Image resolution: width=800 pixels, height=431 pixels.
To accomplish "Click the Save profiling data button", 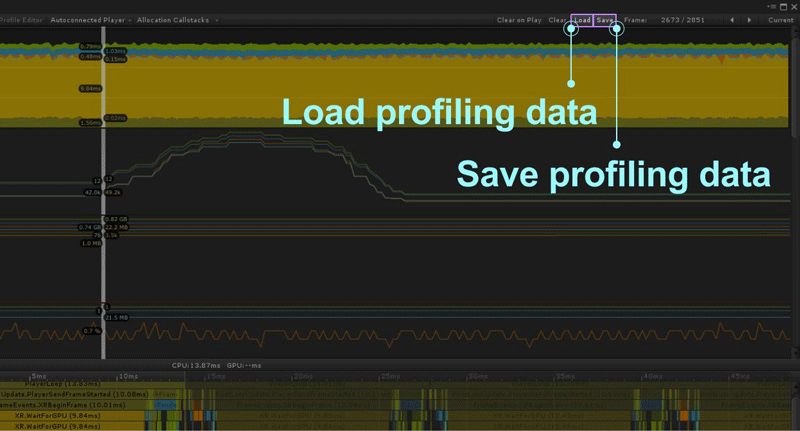I will 605,20.
